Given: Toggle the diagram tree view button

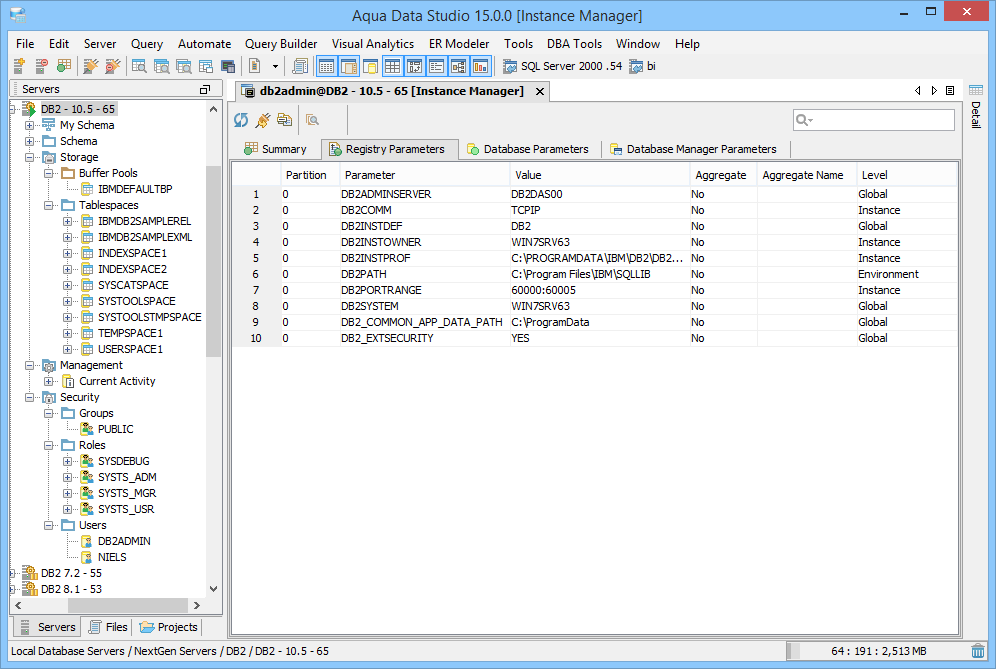Looking at the screenshot, I should (x=459, y=66).
